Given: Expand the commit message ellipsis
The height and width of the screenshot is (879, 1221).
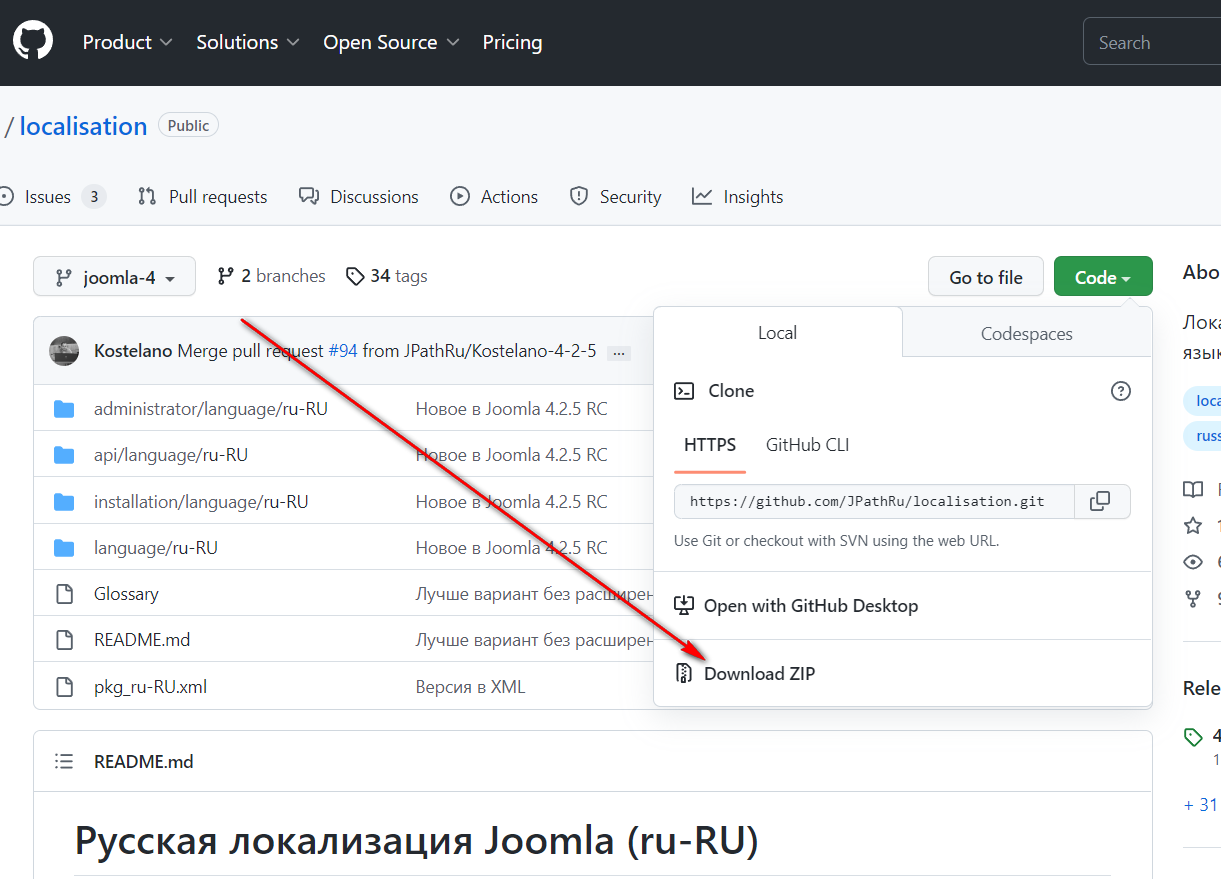Looking at the screenshot, I should pyautogui.click(x=618, y=352).
